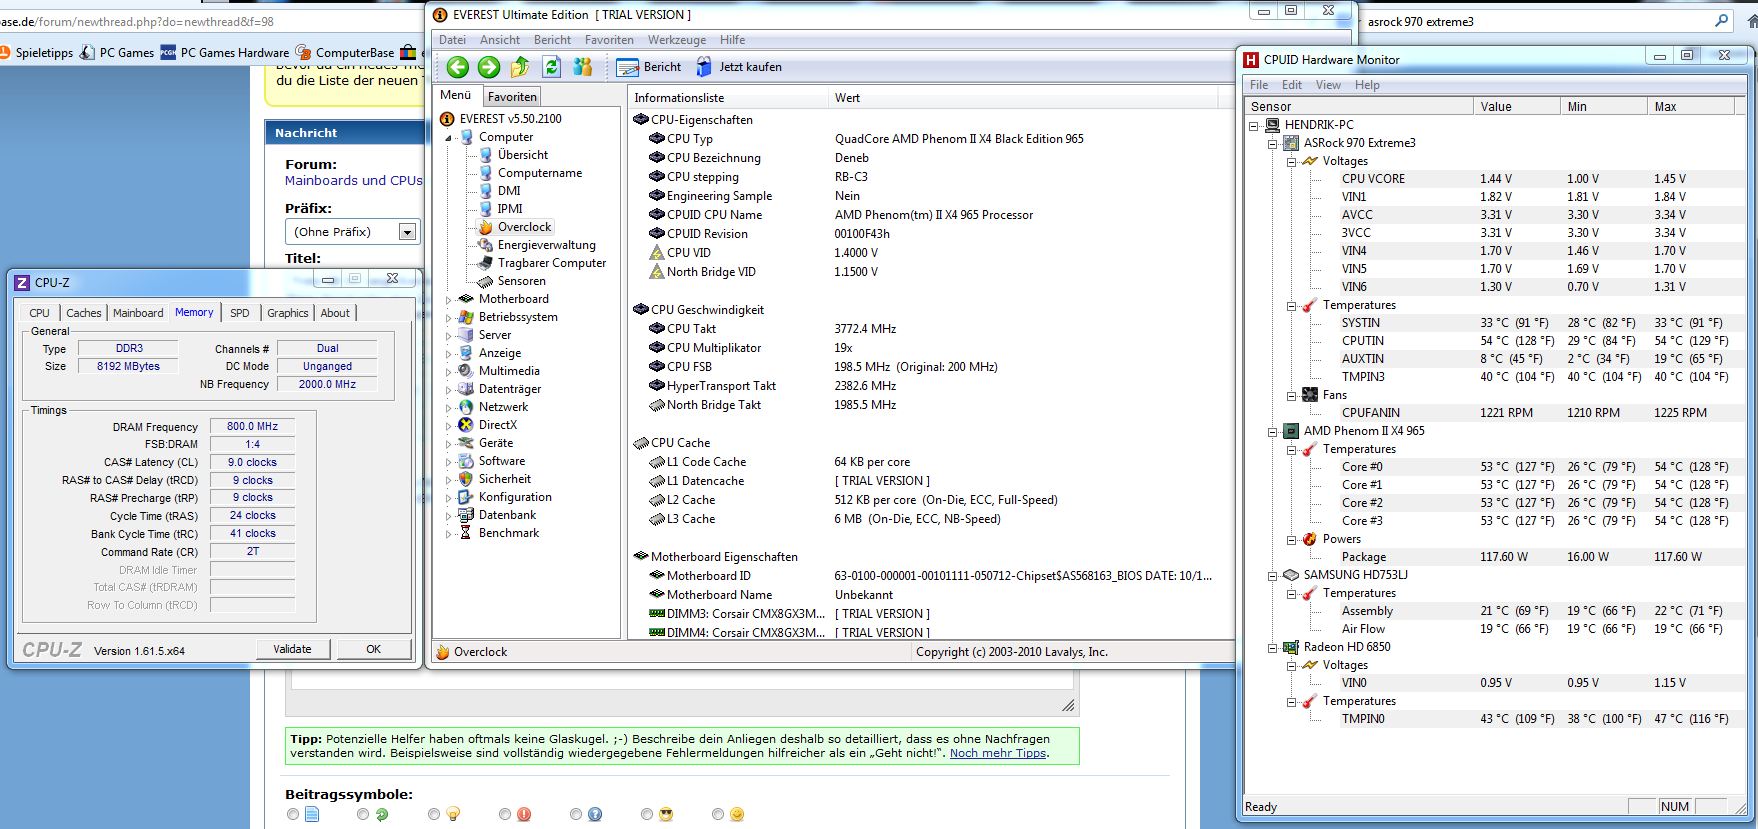The image size is (1758, 829).
Task: Select Sensoren in EVEREST tree
Action: click(522, 281)
